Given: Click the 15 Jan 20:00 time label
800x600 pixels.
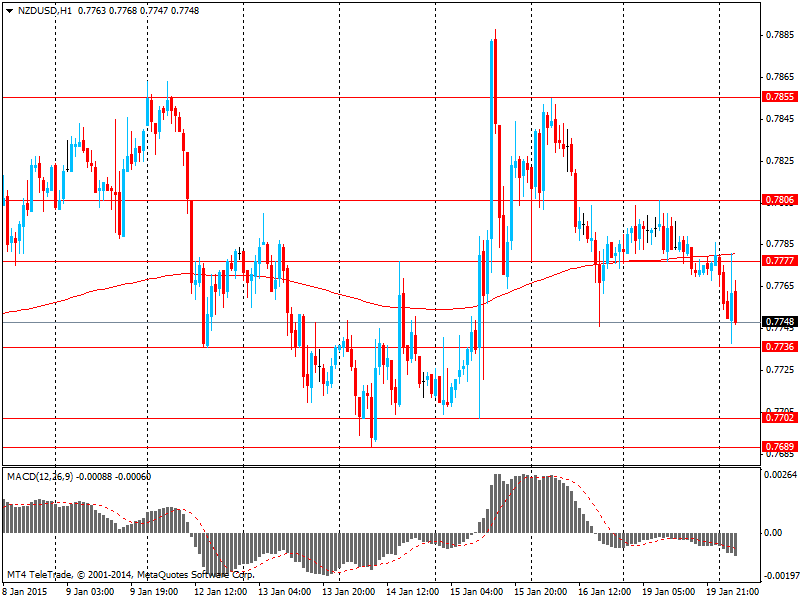Looking at the screenshot, I should 541,591.
